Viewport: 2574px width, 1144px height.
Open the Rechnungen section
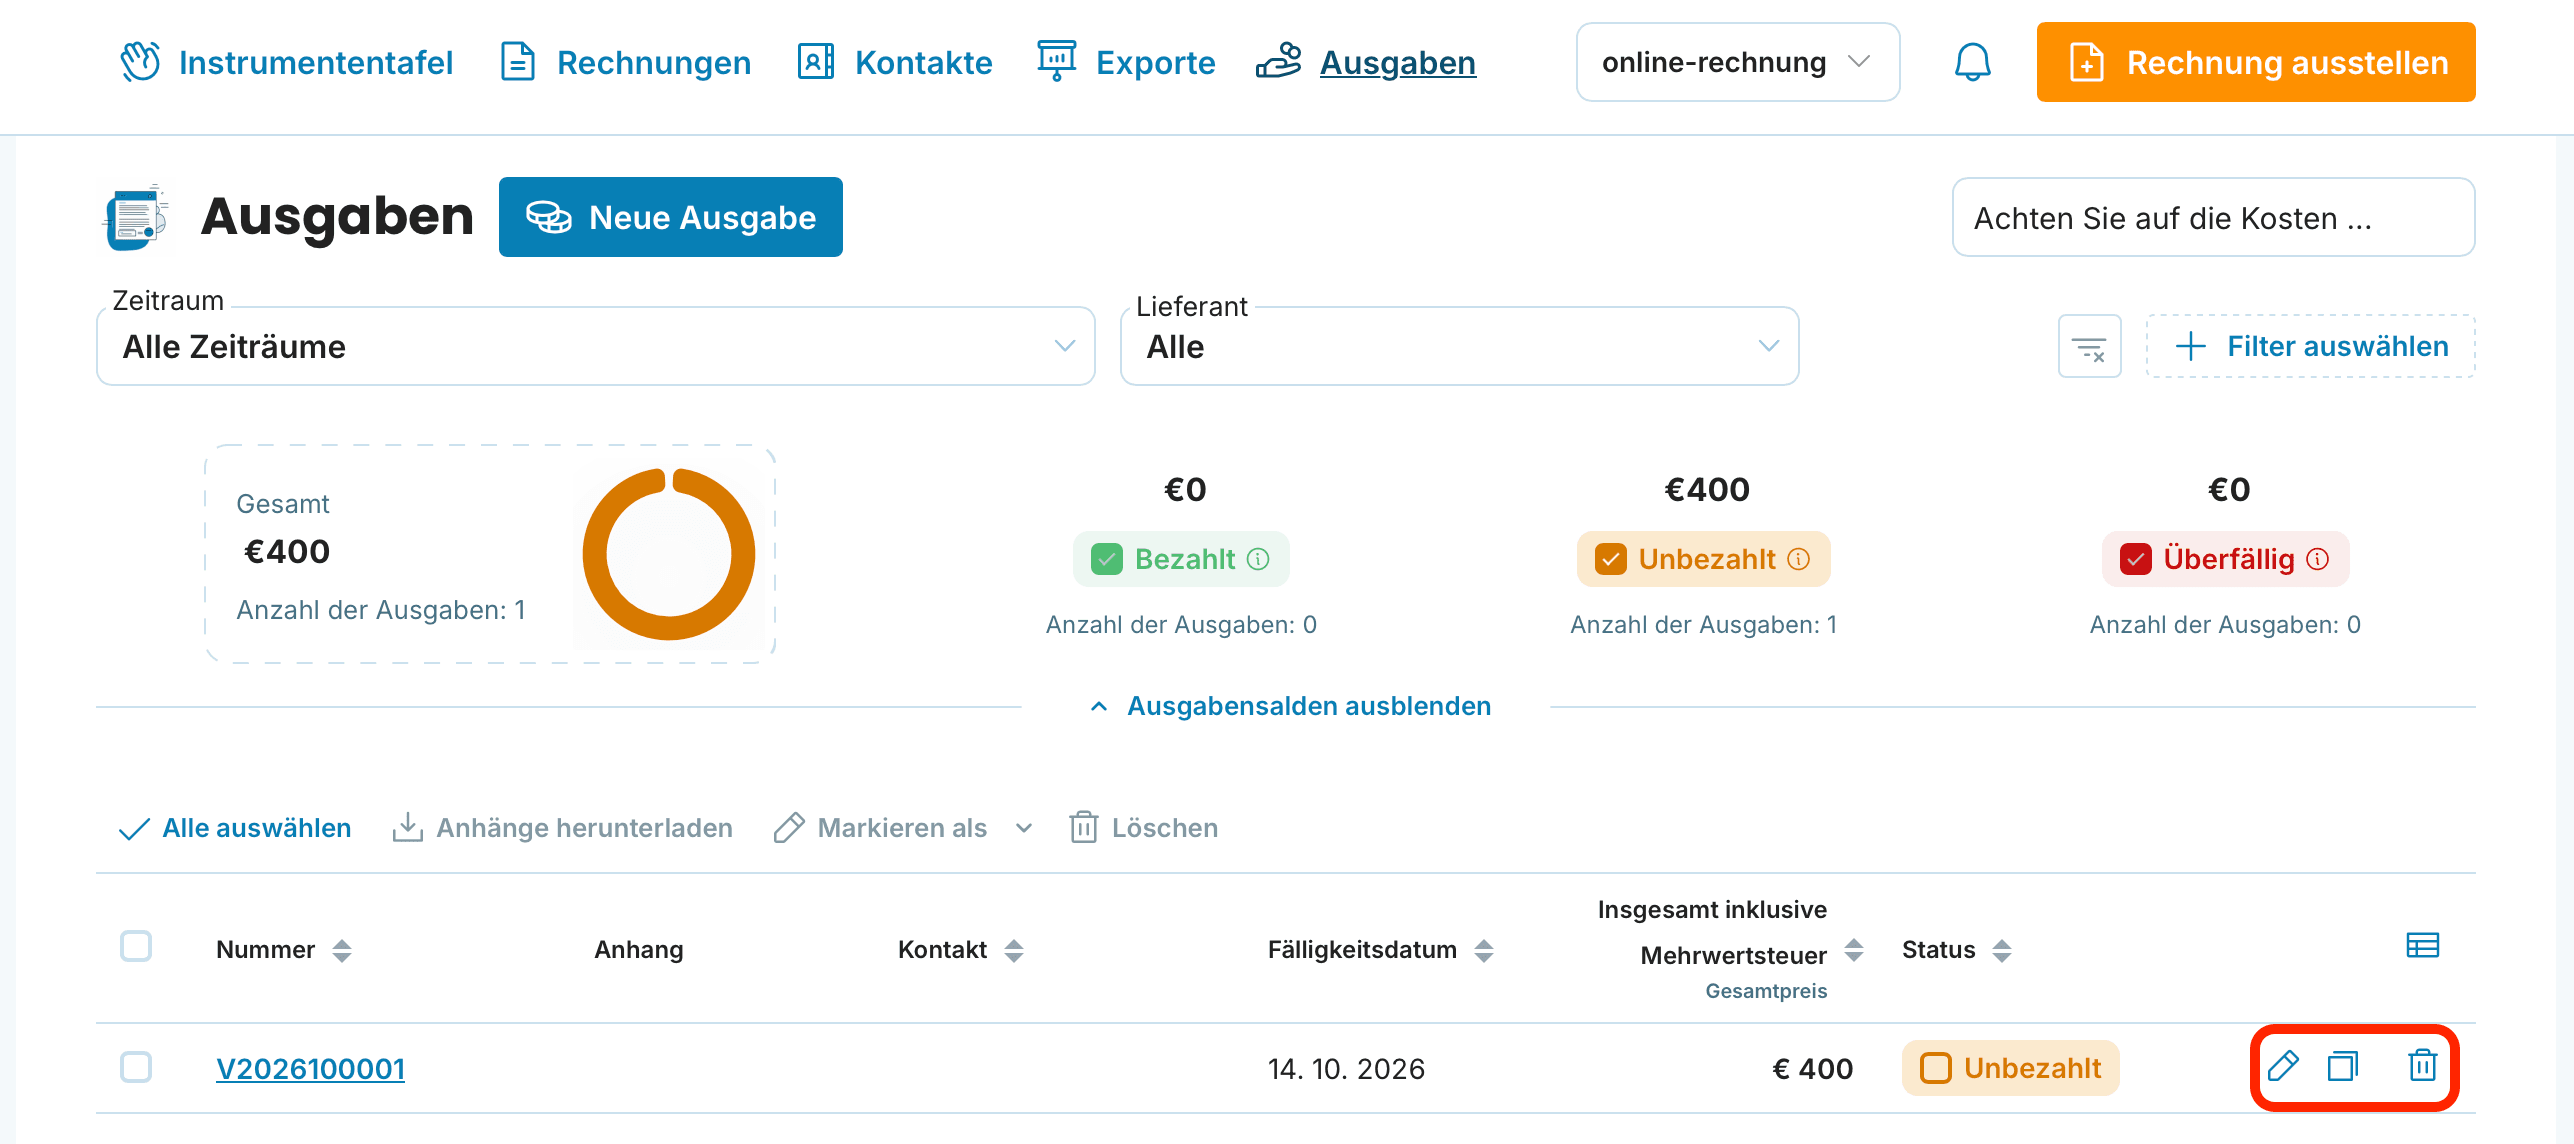[625, 62]
